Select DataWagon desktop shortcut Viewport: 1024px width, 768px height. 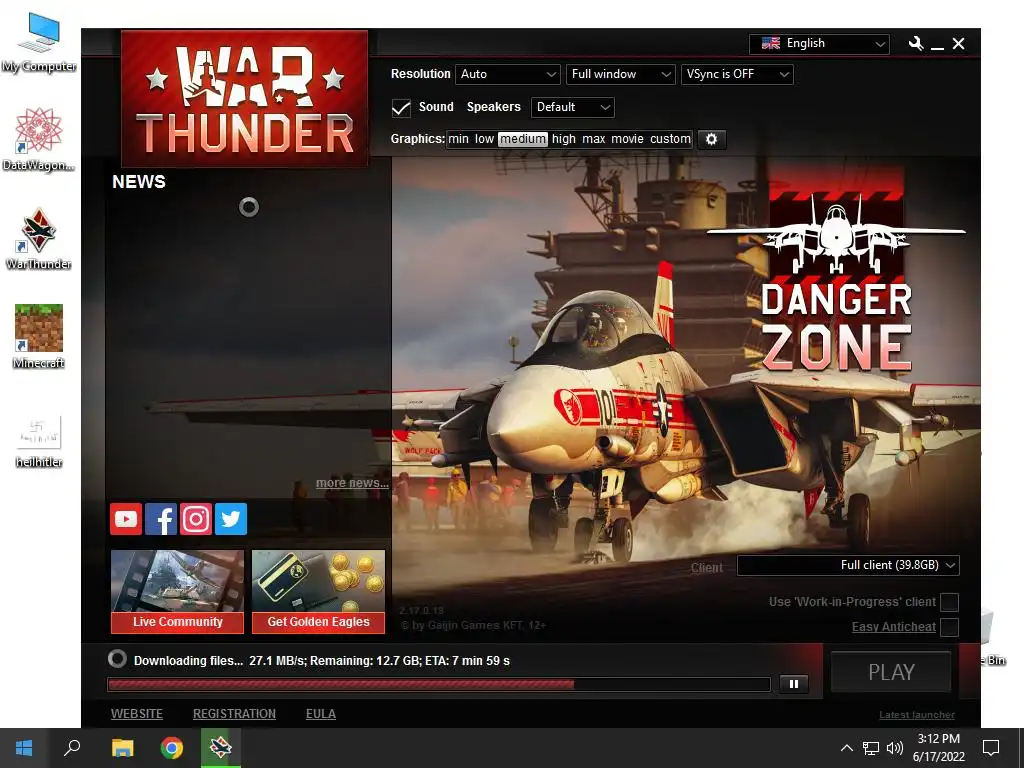pos(39,140)
